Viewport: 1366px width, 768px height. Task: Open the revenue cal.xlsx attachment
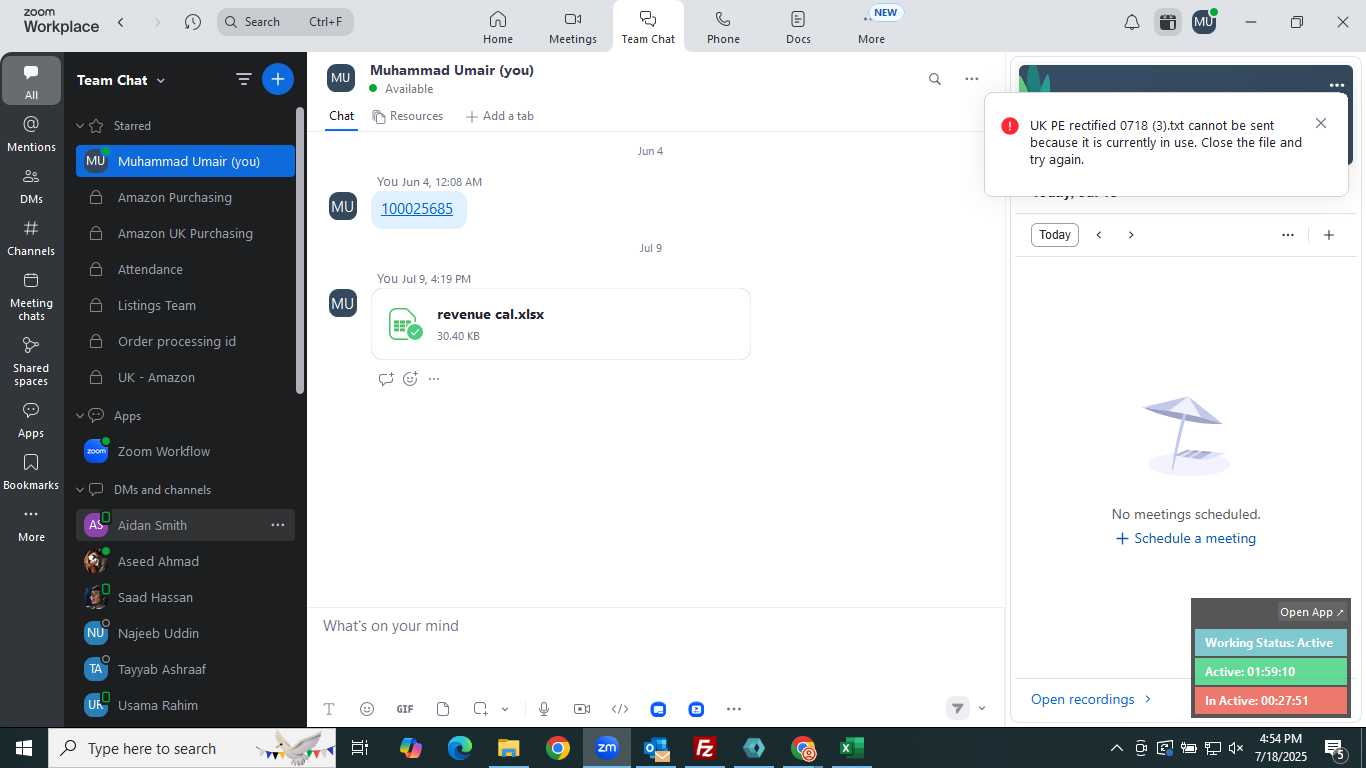click(x=561, y=324)
